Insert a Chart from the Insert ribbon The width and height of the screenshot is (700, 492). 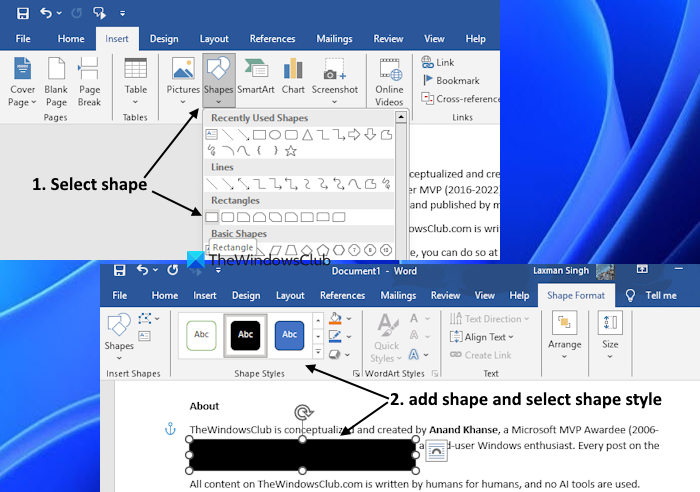click(293, 77)
